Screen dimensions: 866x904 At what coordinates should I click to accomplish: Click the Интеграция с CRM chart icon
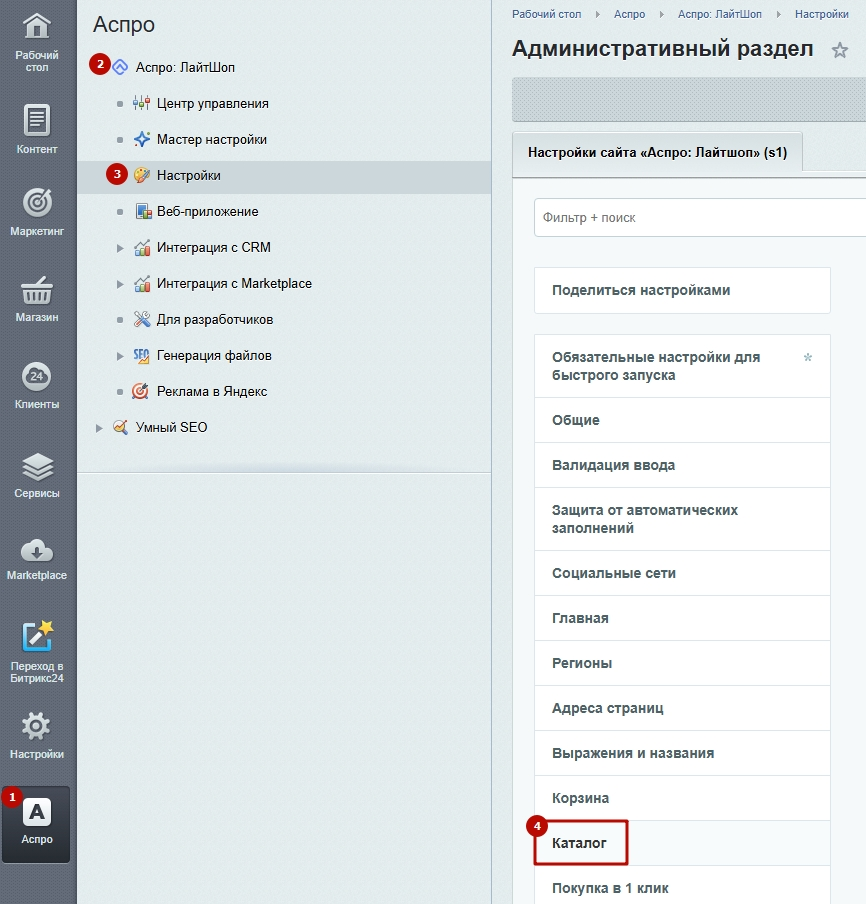[x=142, y=247]
